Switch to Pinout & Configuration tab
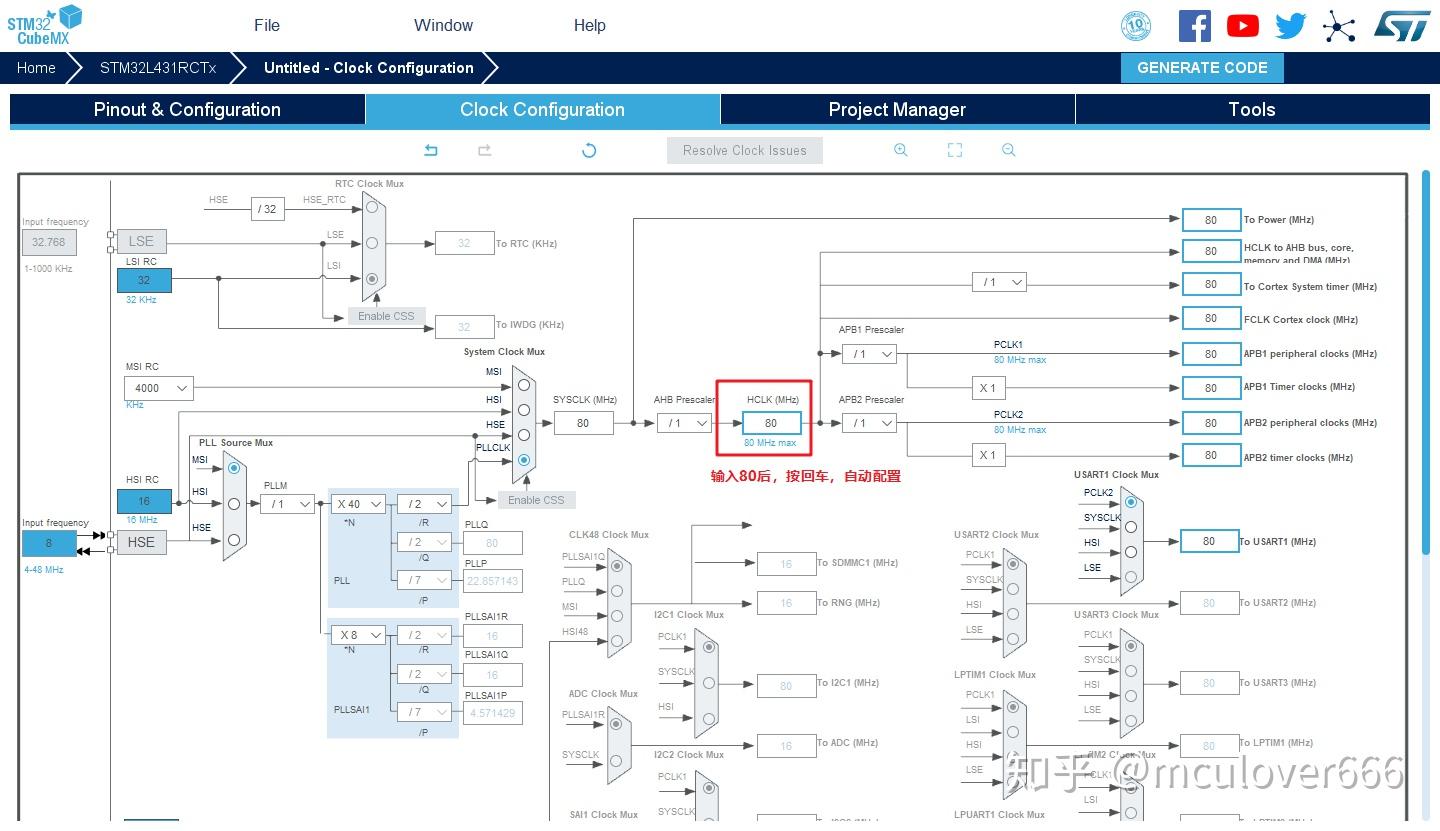1440x831 pixels. [187, 110]
